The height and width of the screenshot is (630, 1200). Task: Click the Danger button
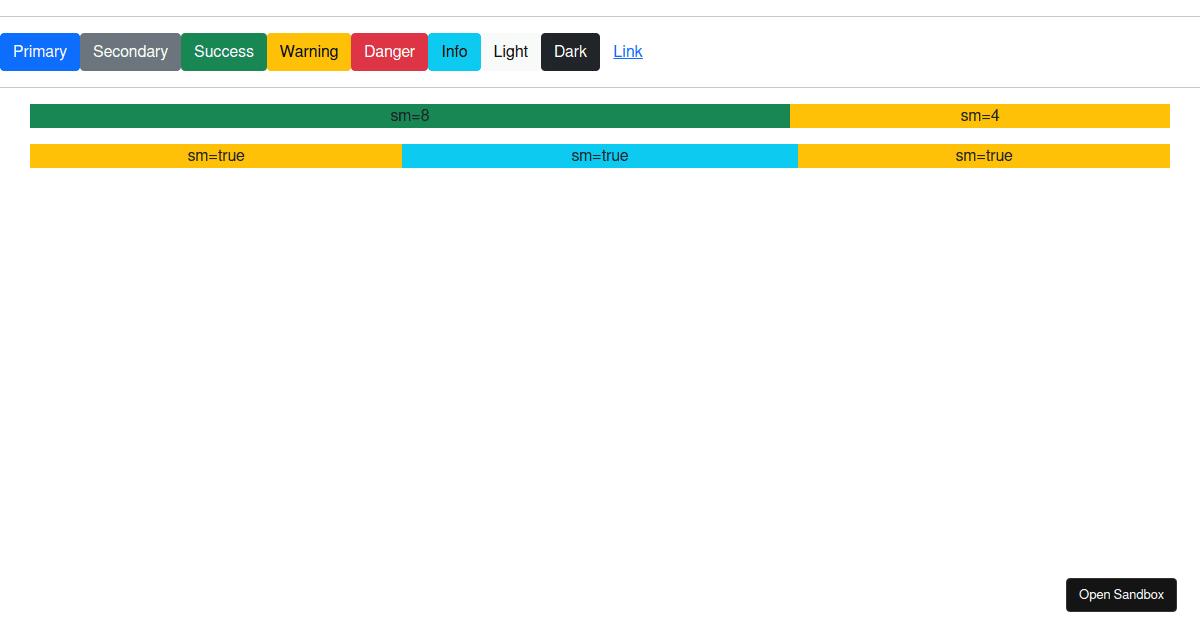pos(389,51)
